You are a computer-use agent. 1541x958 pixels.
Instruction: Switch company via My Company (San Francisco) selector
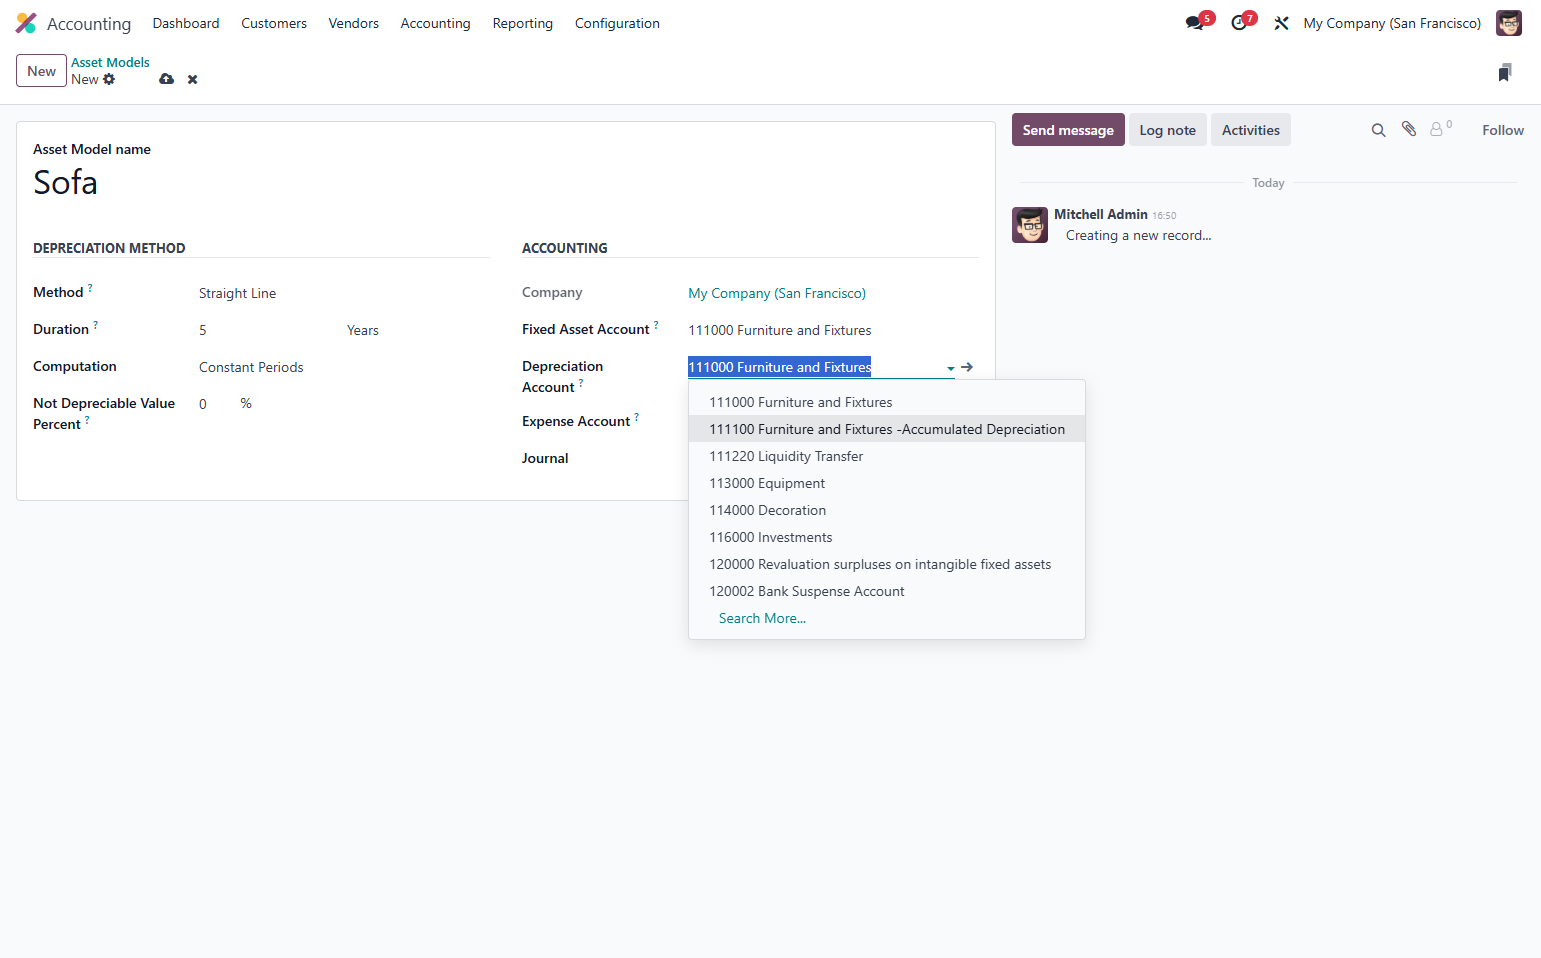click(1392, 23)
